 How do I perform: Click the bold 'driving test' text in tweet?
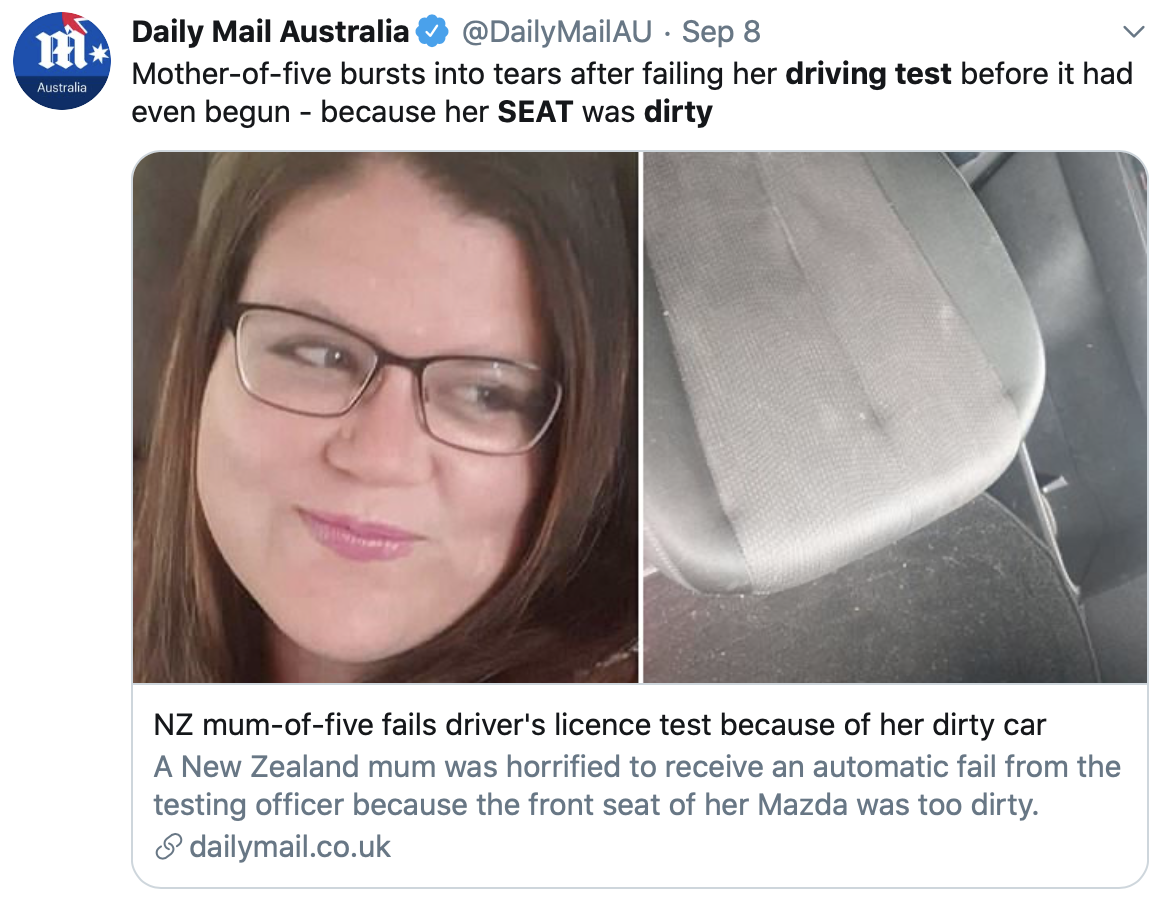(x=868, y=74)
